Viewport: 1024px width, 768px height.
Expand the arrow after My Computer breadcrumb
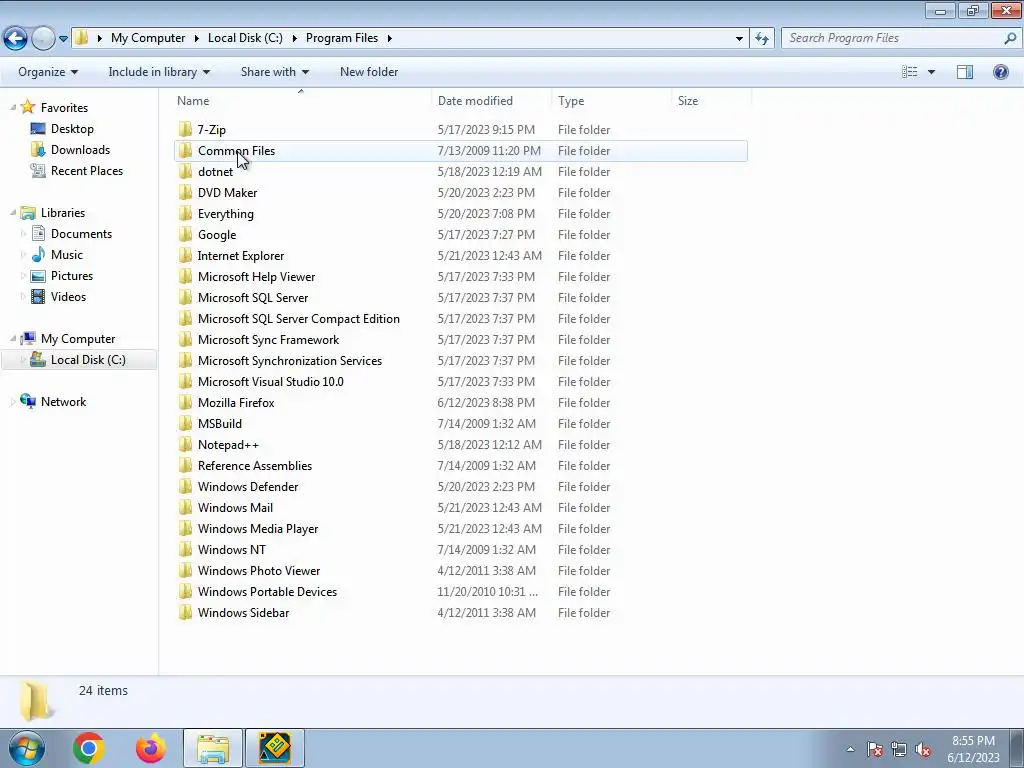point(197,39)
